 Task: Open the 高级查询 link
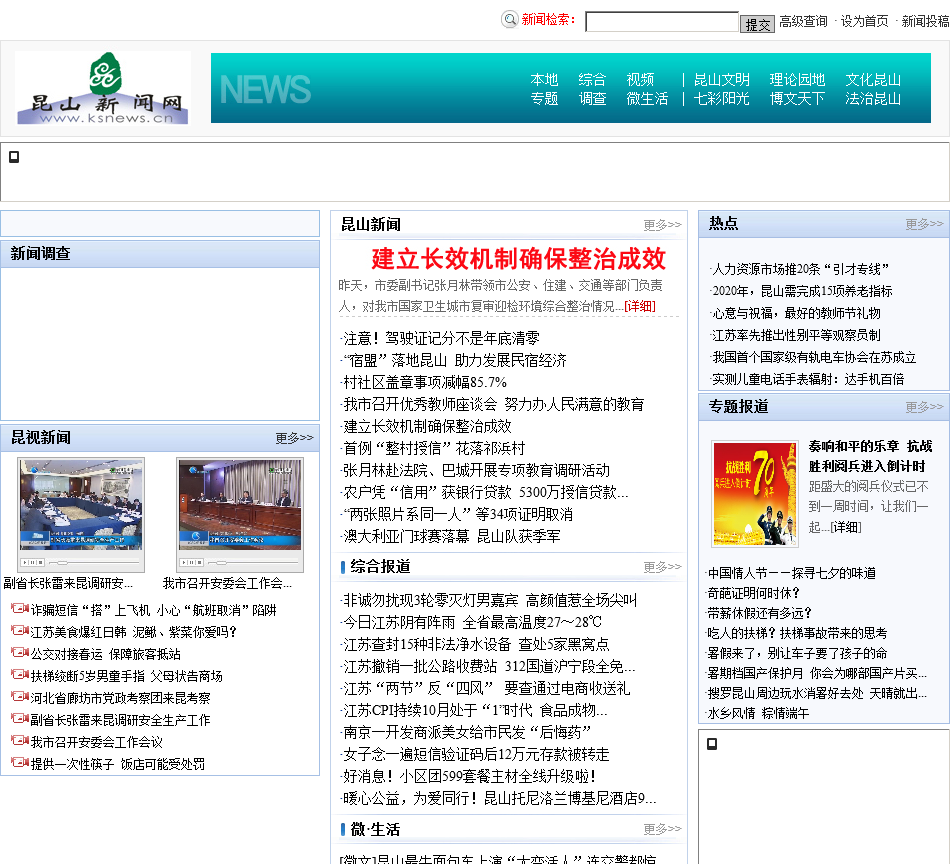point(803,21)
